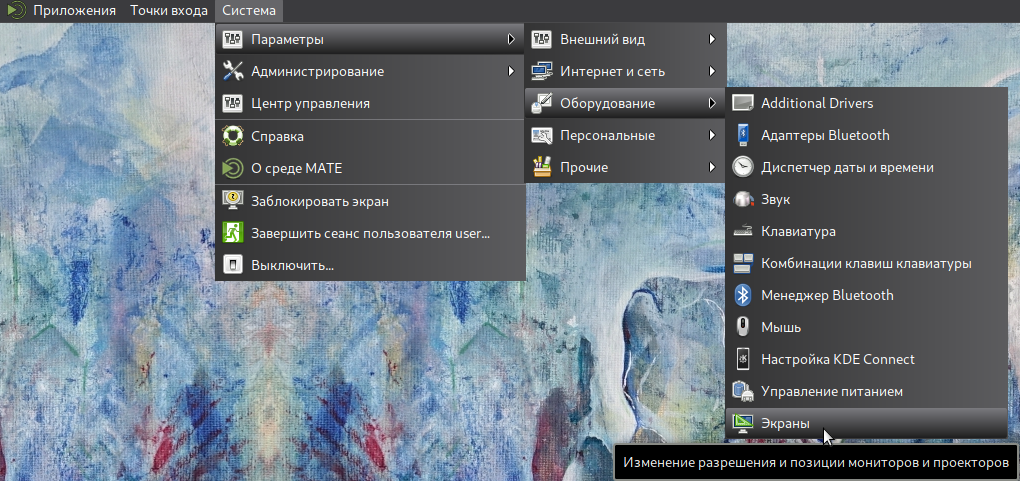Open the Внешний вид submenu
The image size is (1020, 481).
coord(625,40)
